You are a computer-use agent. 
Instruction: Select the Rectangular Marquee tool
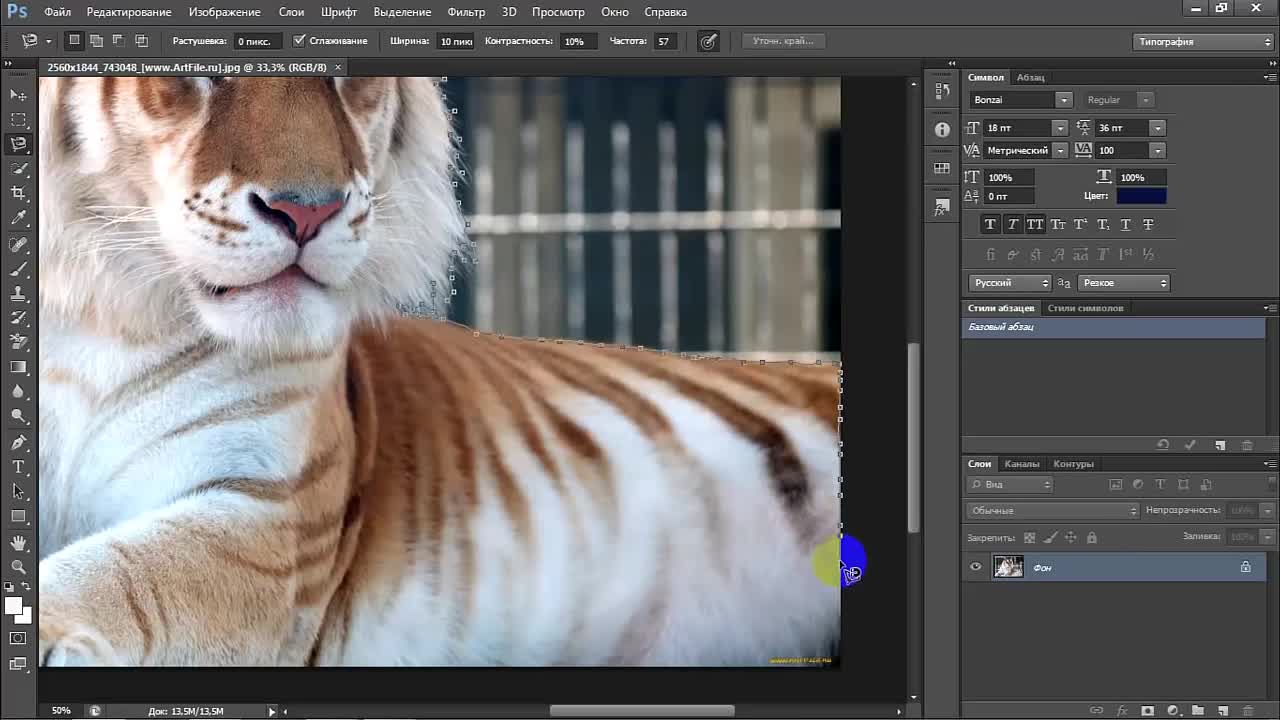(18, 120)
